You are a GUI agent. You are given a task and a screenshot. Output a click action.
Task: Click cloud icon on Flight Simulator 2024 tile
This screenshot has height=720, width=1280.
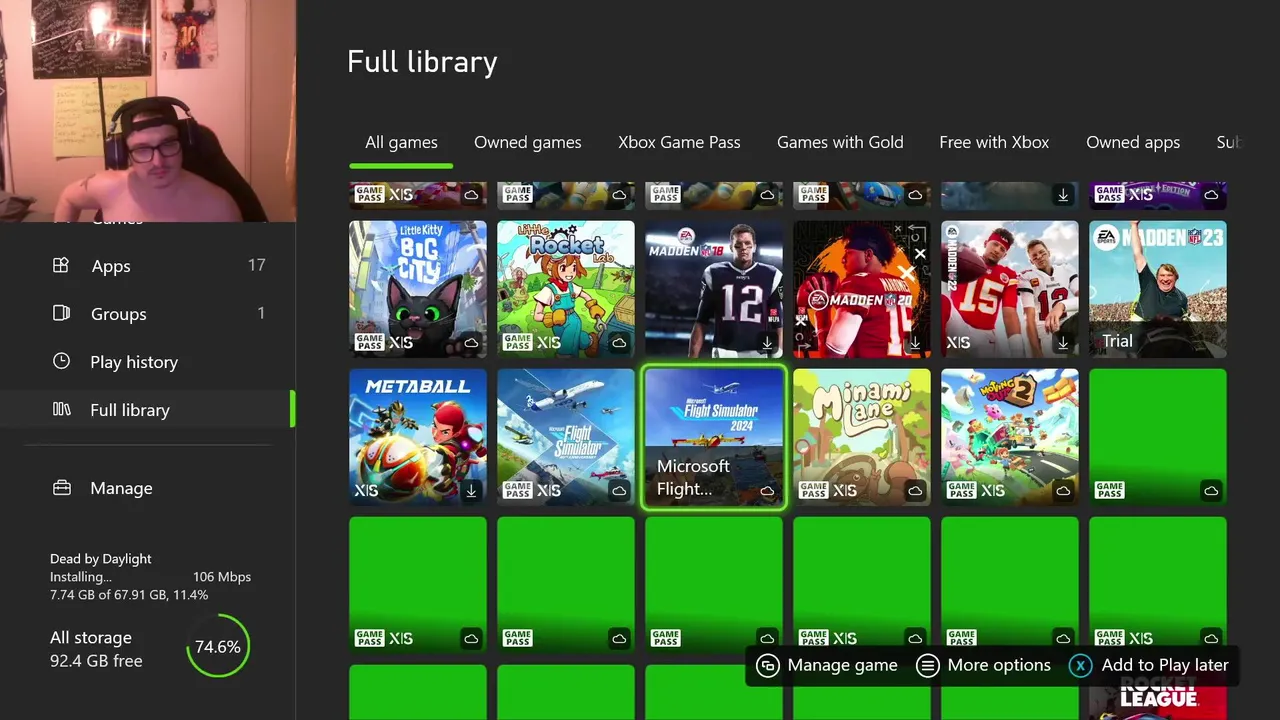pos(767,491)
